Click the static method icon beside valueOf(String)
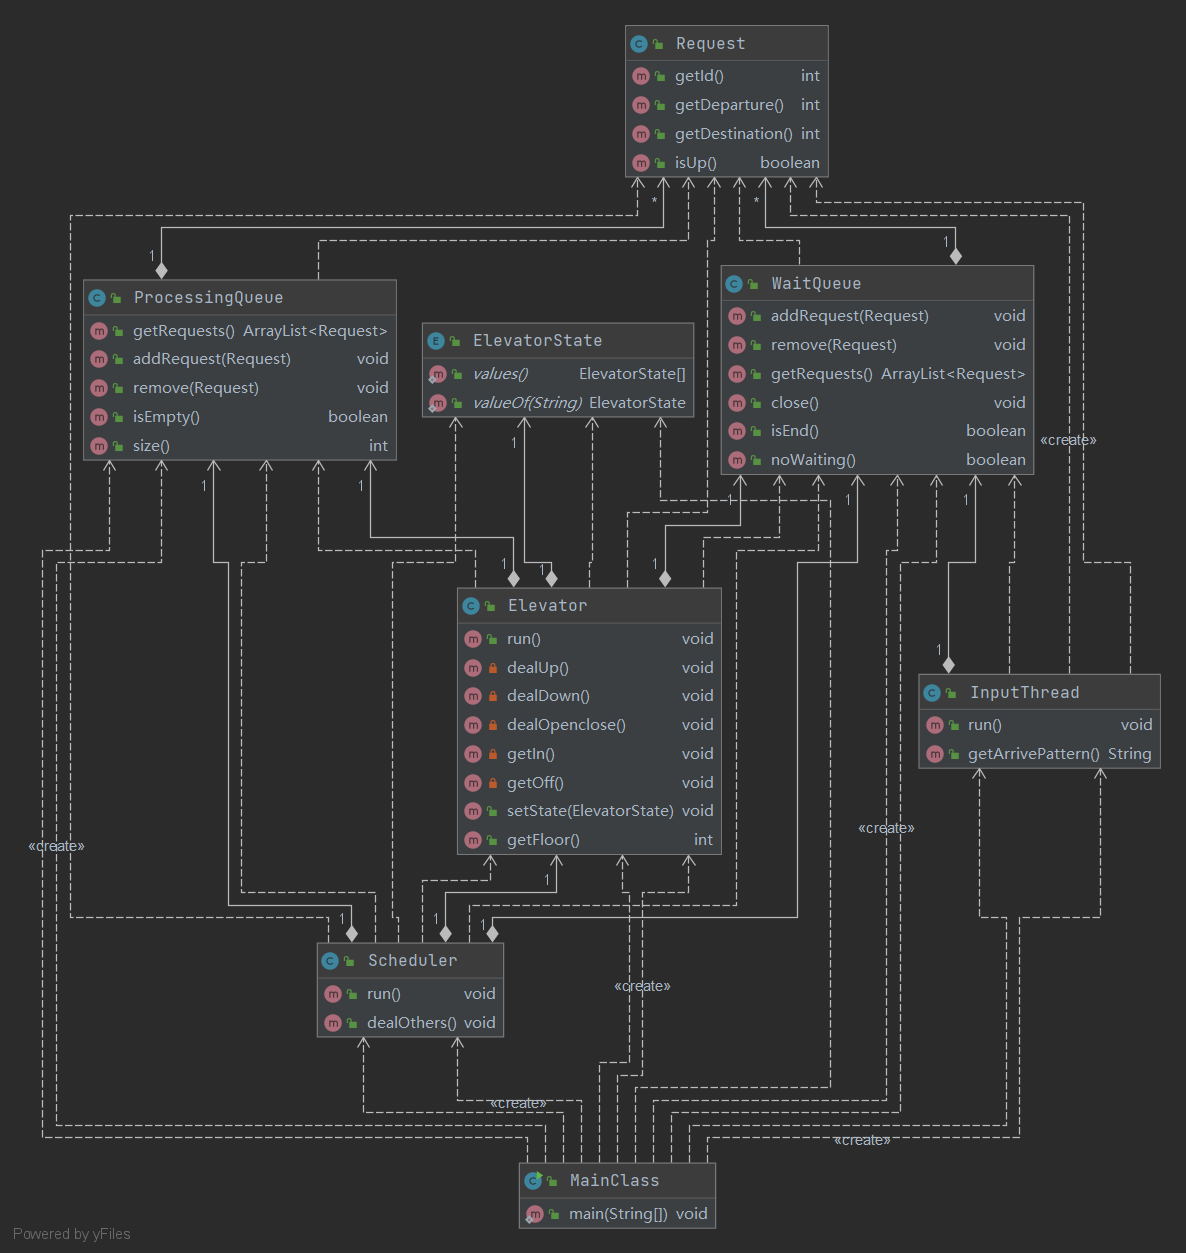Viewport: 1186px width, 1253px height. pyautogui.click(x=437, y=403)
